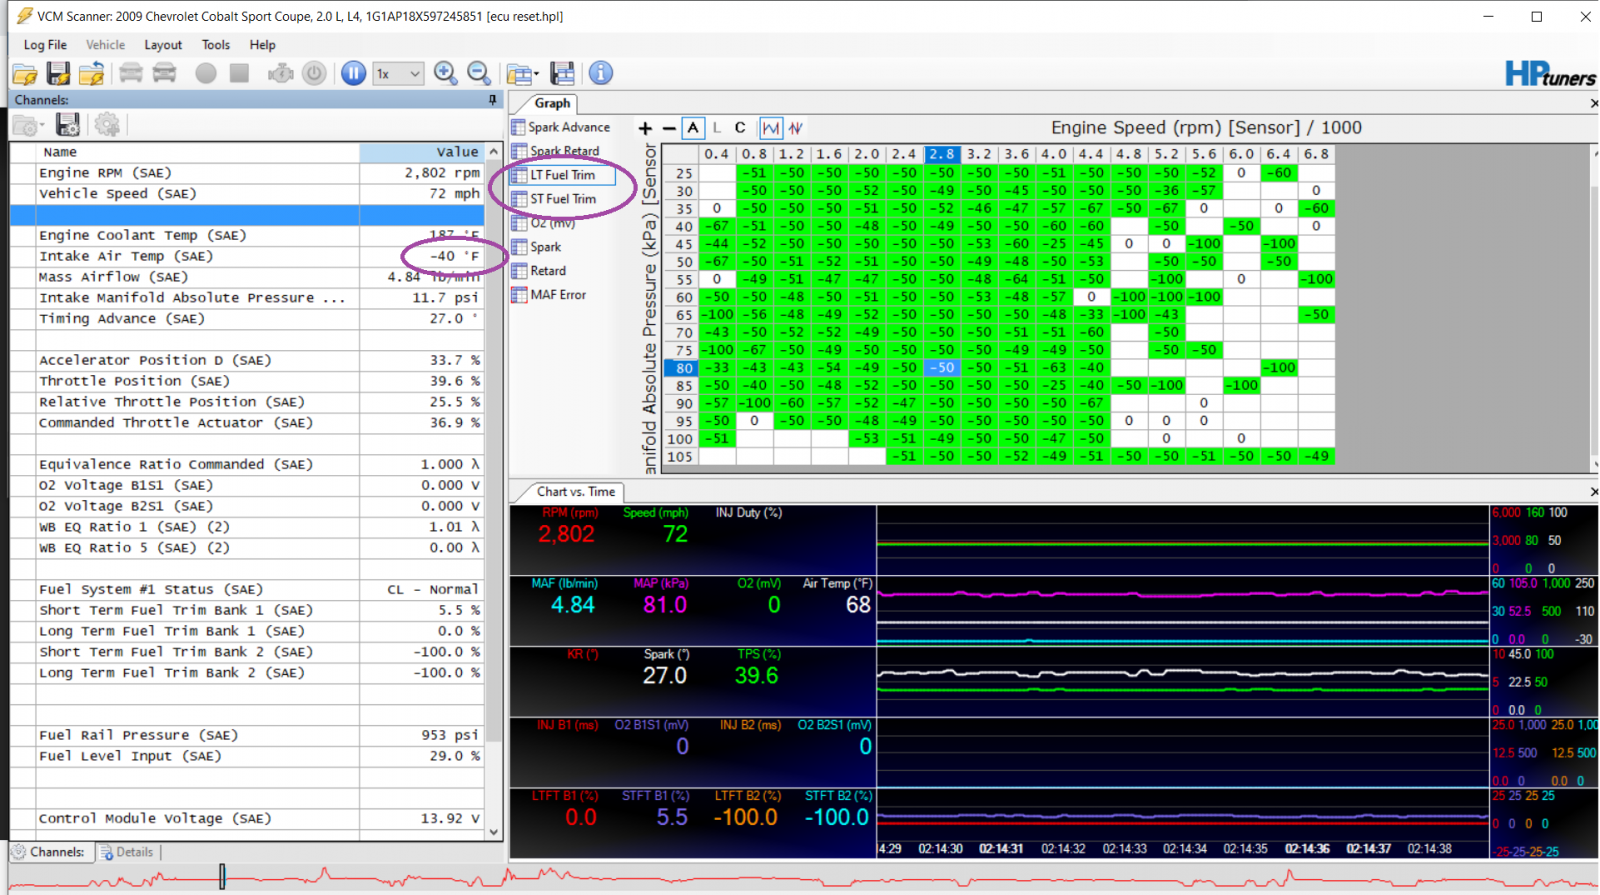Switch to the Graph tab
This screenshot has width=1600, height=895.
point(551,103)
